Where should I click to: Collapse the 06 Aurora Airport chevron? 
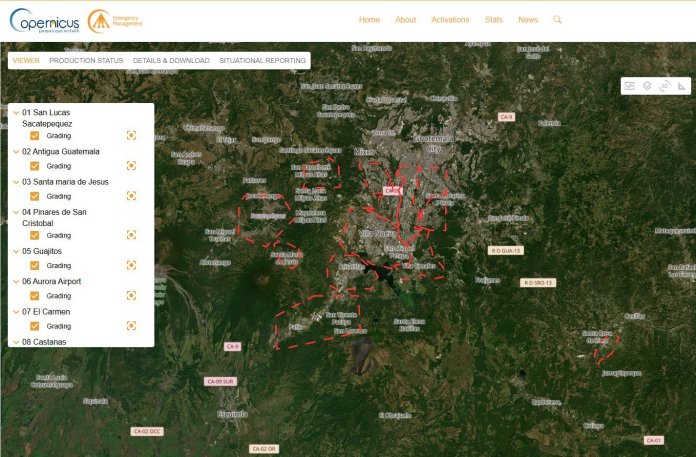16,282
